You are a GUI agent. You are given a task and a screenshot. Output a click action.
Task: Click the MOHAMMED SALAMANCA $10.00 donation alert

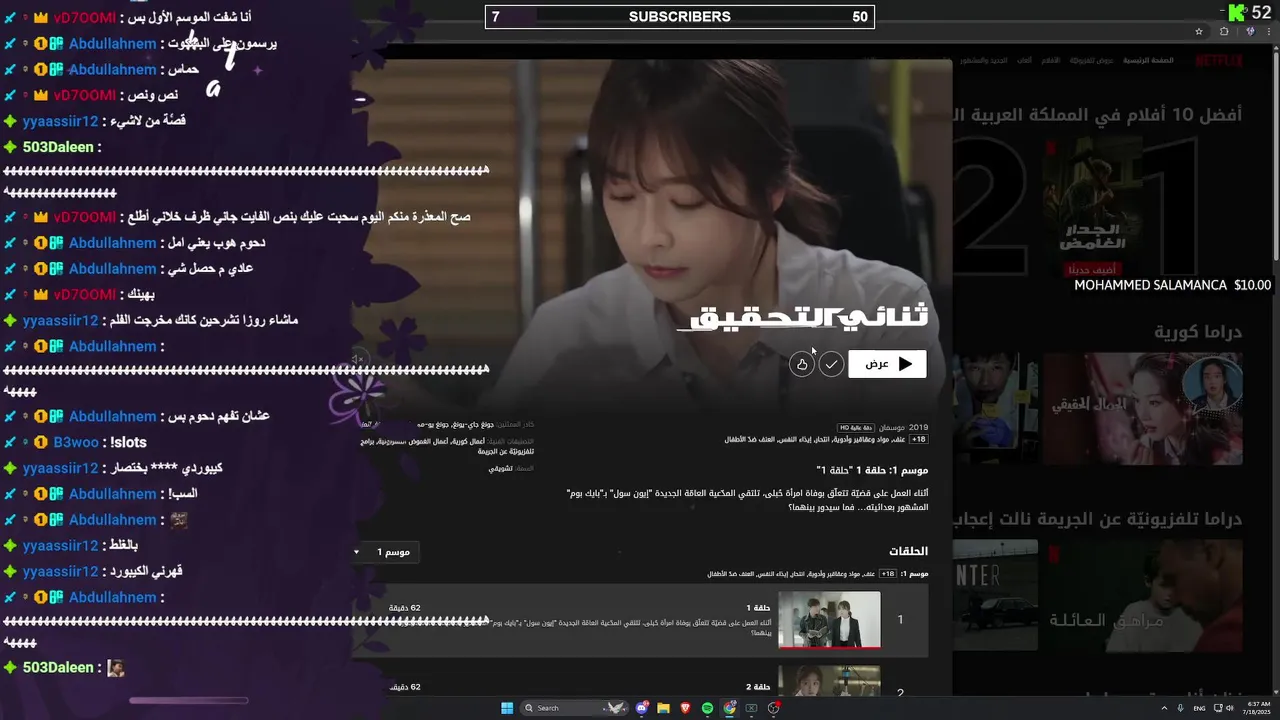coord(1172,285)
